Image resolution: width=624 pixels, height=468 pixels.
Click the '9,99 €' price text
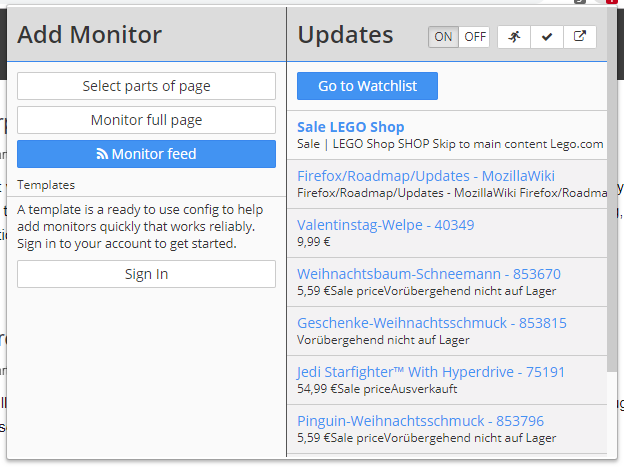pyautogui.click(x=314, y=242)
